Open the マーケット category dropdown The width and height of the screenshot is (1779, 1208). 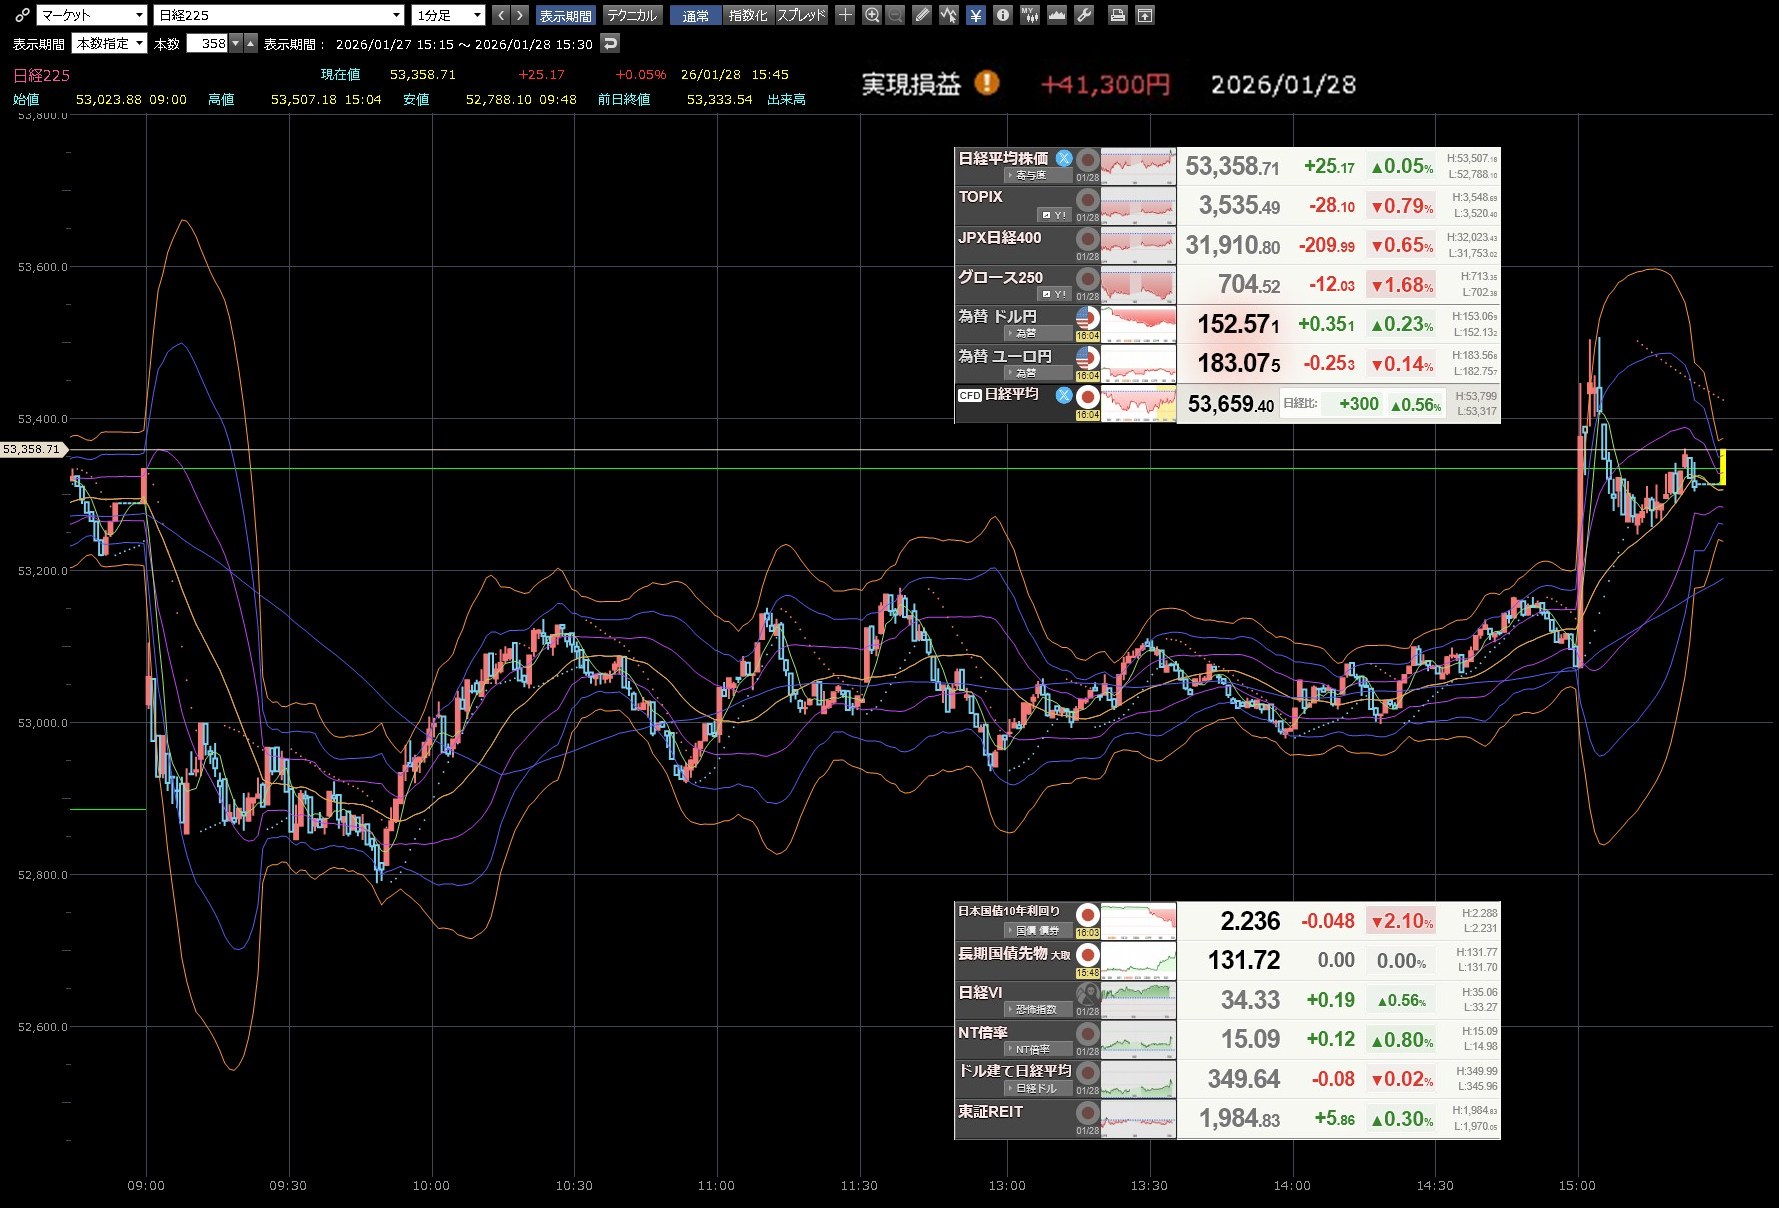click(92, 15)
